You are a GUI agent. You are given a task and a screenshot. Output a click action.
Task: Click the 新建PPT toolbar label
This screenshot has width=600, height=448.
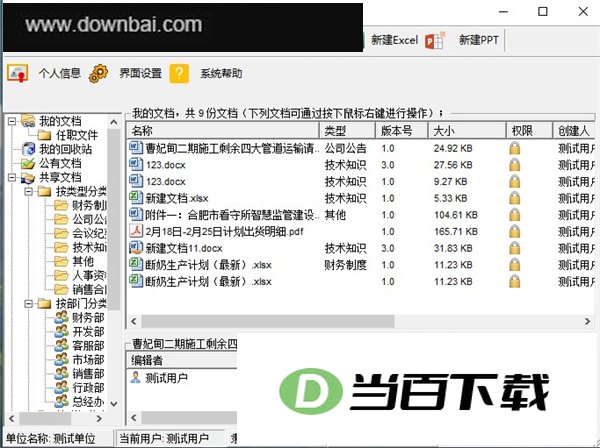479,40
